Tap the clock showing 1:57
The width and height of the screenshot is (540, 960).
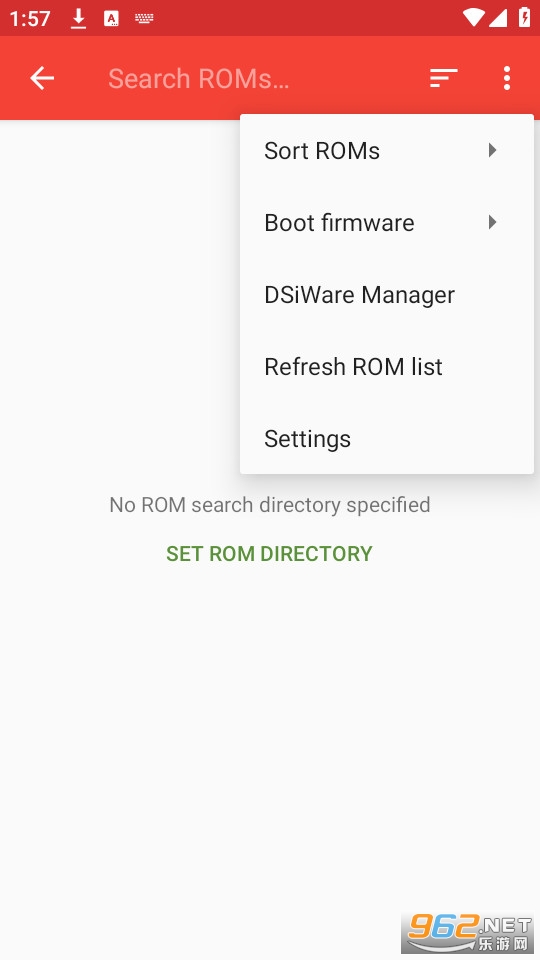click(29, 18)
